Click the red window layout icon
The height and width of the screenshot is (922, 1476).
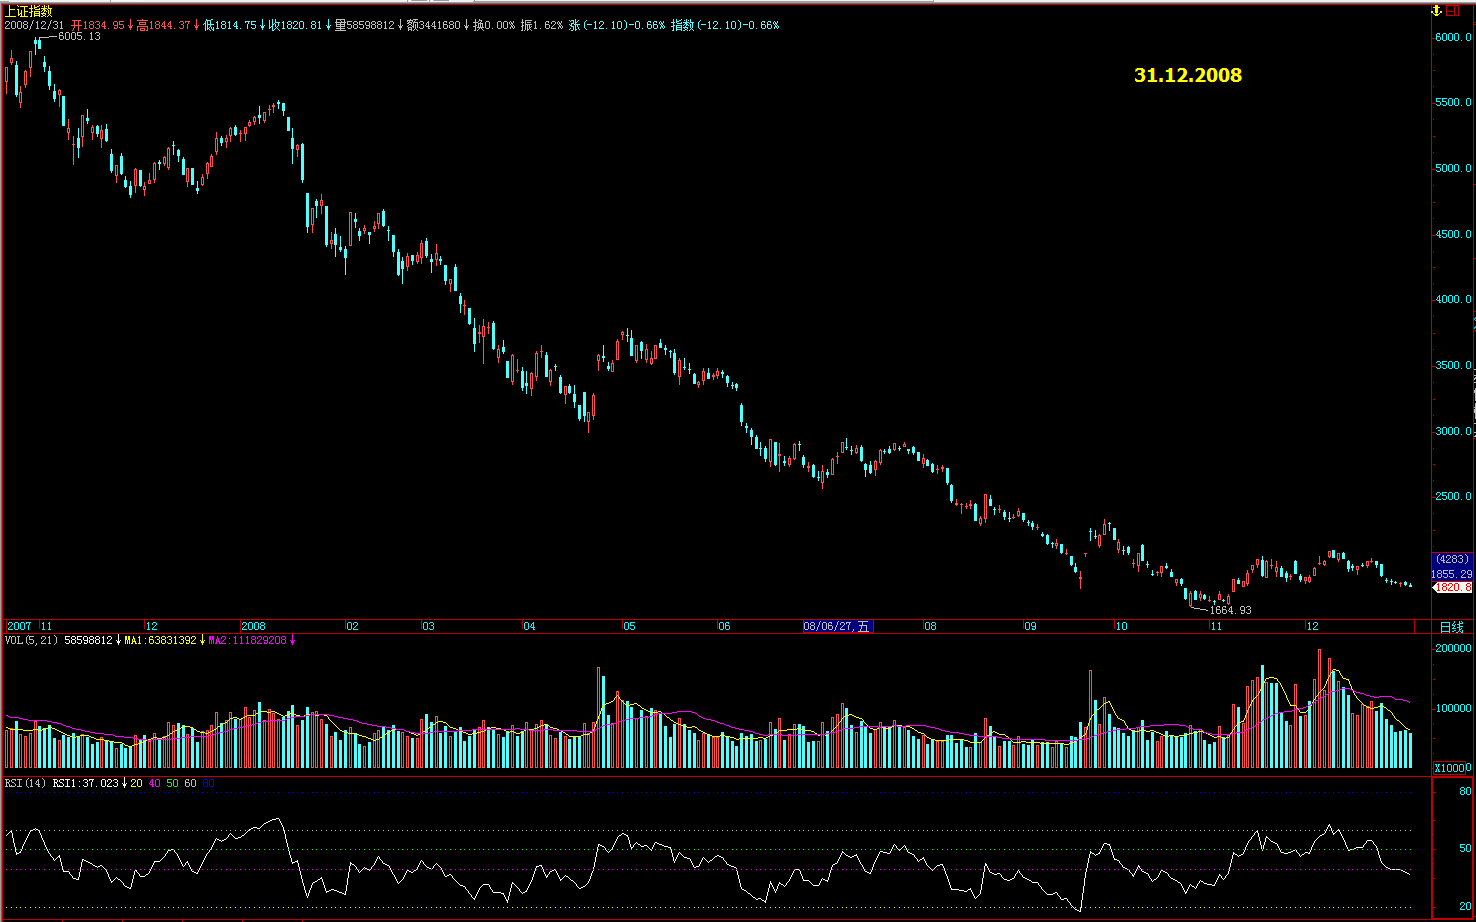(1454, 10)
